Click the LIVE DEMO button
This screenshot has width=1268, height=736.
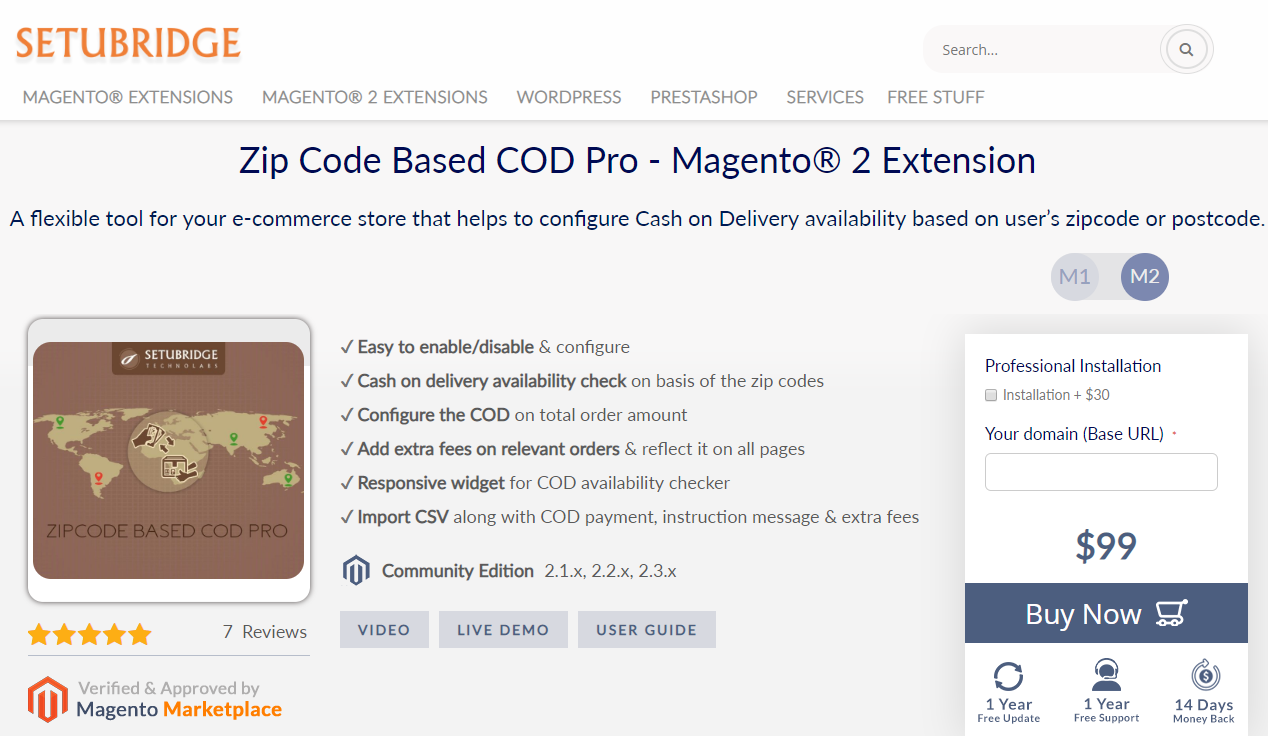pos(503,629)
